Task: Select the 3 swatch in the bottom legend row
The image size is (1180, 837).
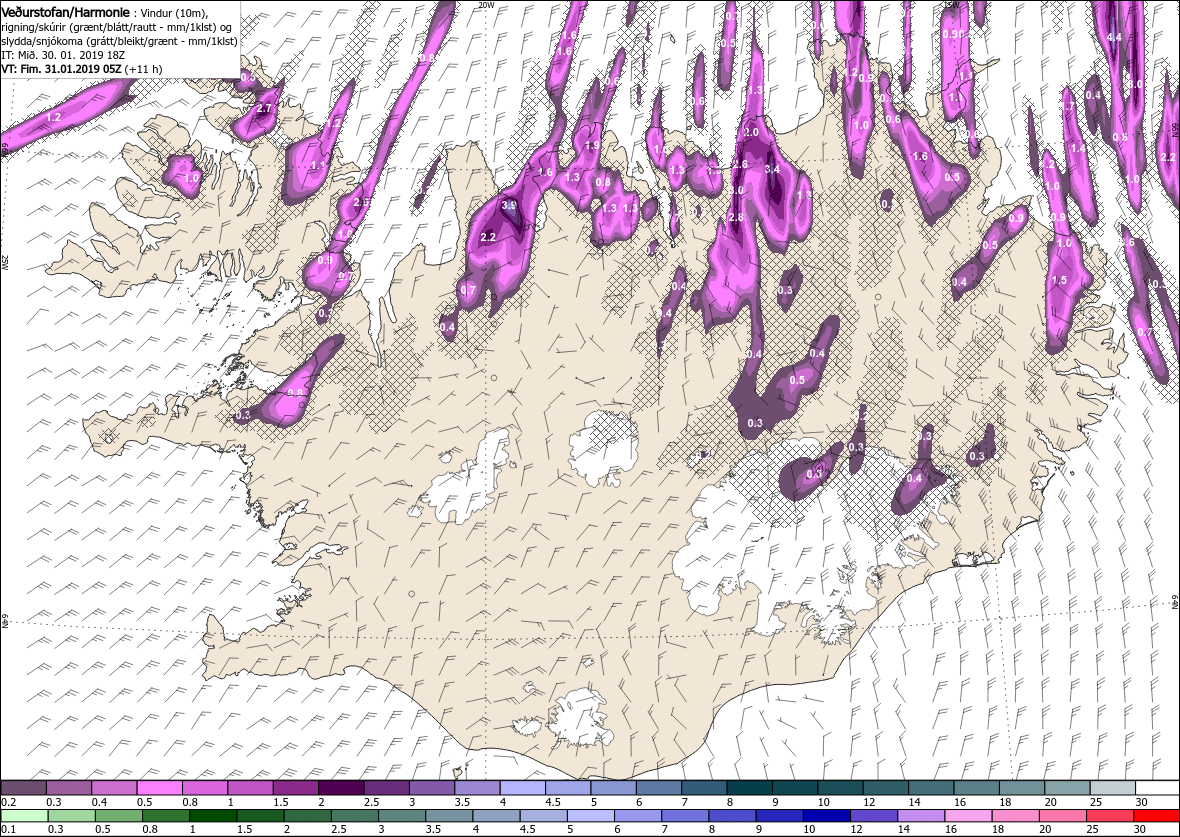Action: point(401,816)
